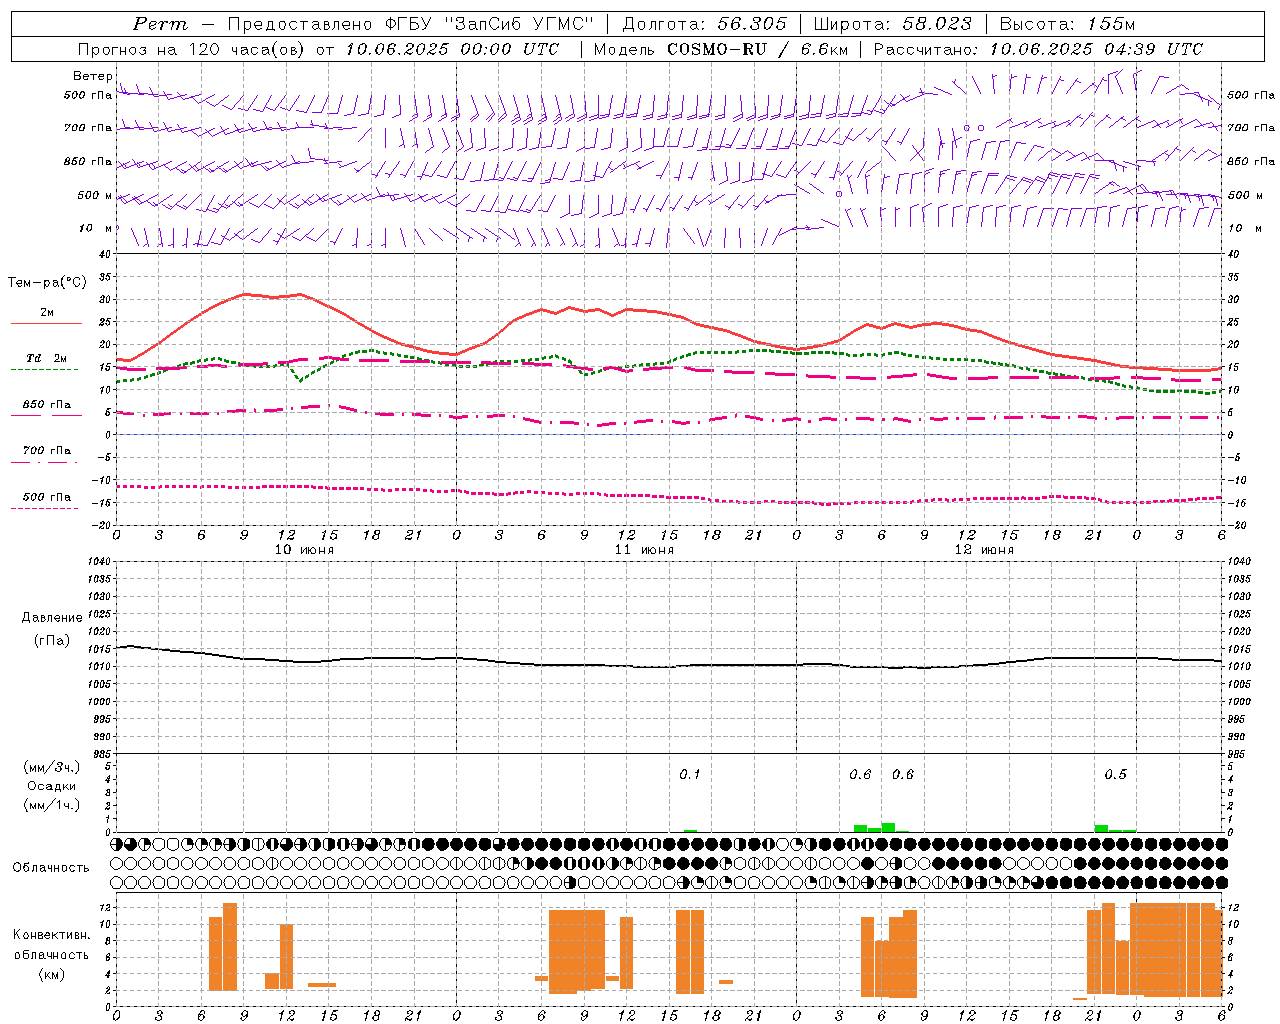This screenshot has width=1280, height=1024.
Task: Click the provider text ФГБУ "ЗапСиб УГМС"
Action: (491, 24)
